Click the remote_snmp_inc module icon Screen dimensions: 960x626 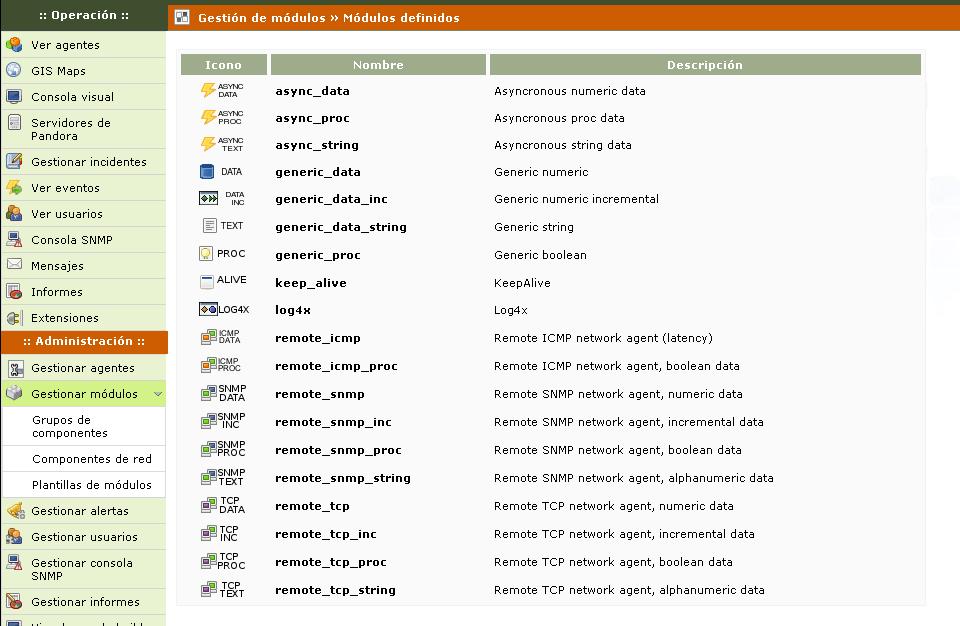click(x=223, y=421)
